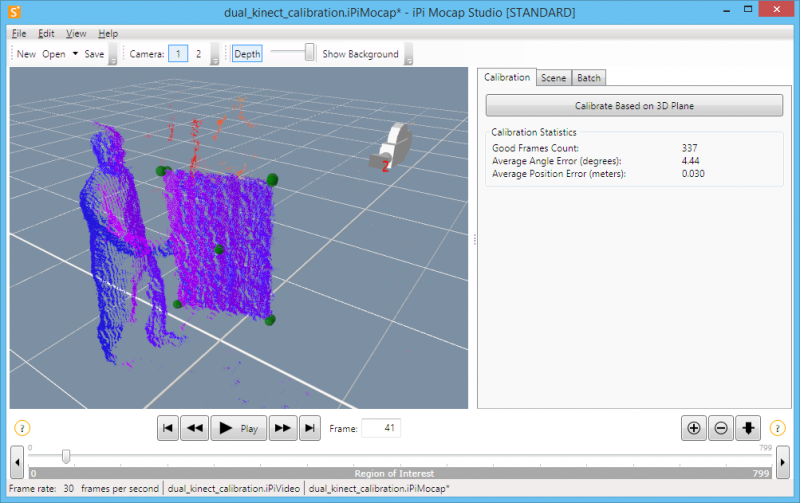Click the black cross fit-timeline icon

click(x=748, y=428)
